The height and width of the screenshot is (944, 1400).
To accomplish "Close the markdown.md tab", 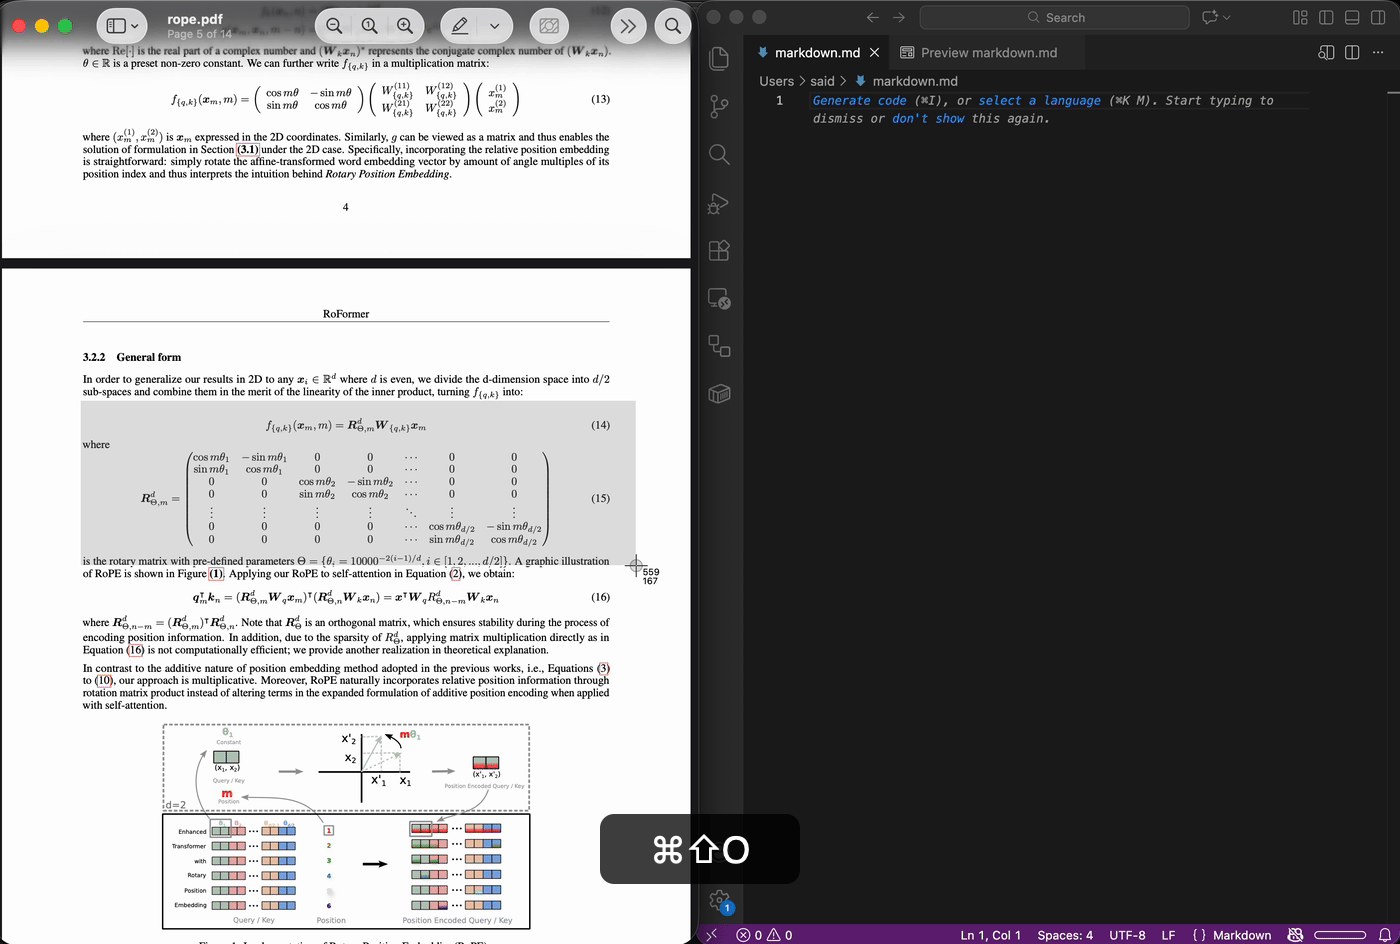I will pos(874,52).
